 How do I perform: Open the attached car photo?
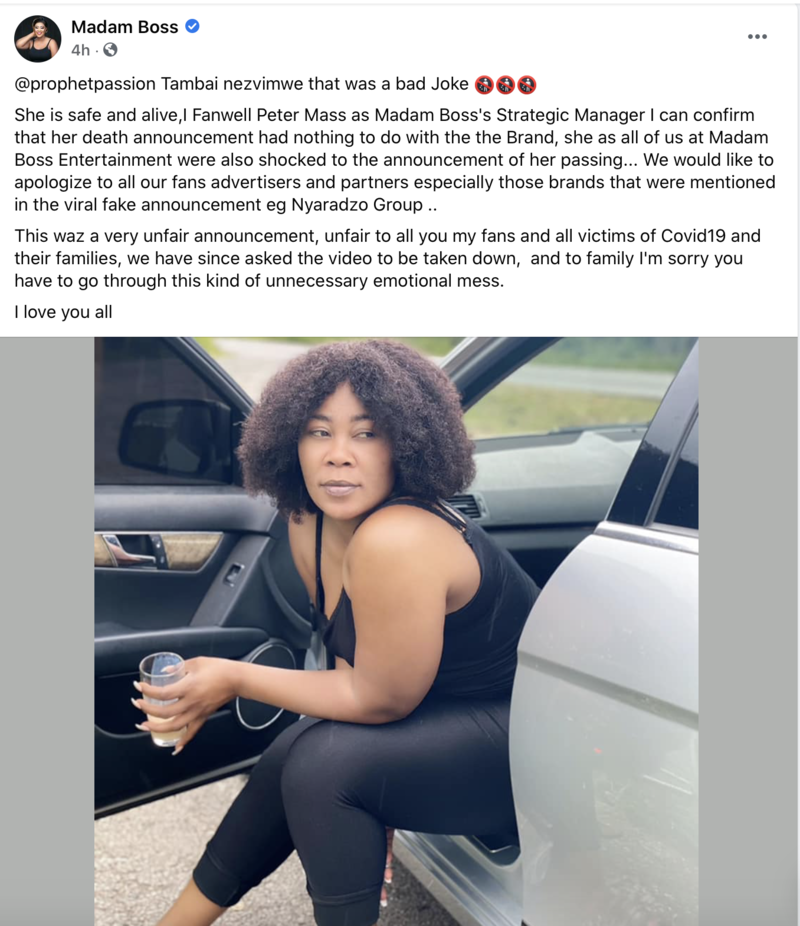click(x=396, y=631)
